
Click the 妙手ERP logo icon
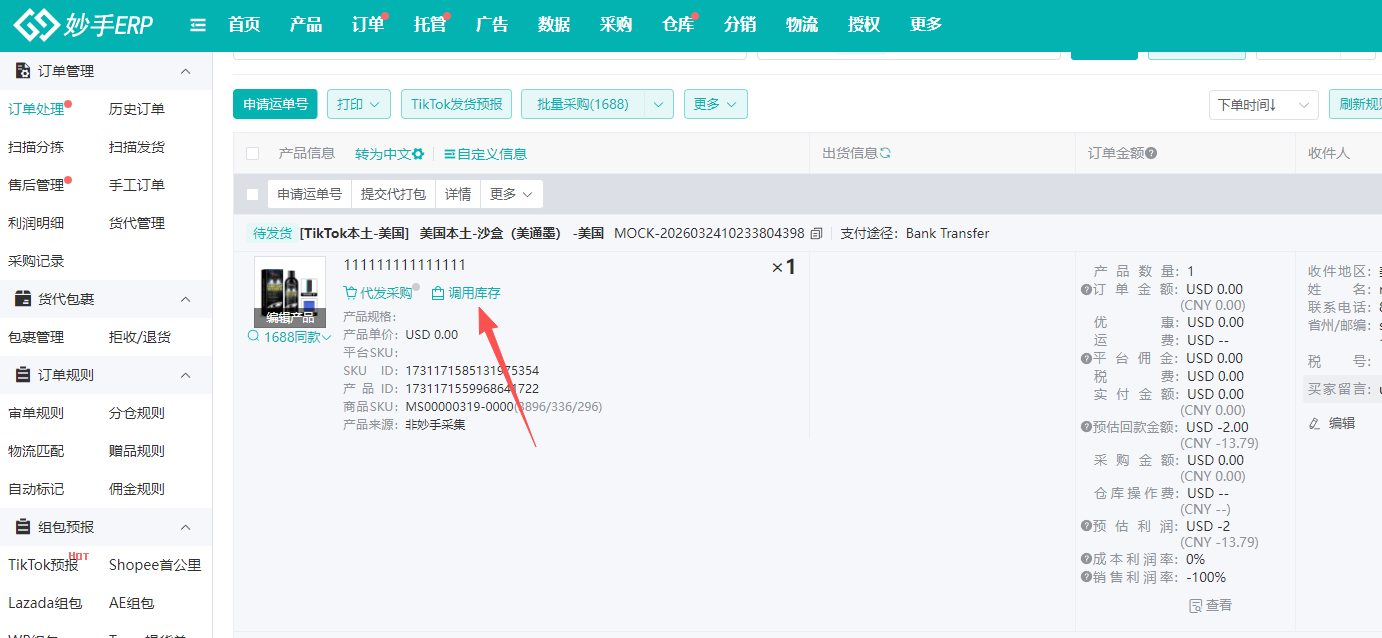(x=38, y=25)
